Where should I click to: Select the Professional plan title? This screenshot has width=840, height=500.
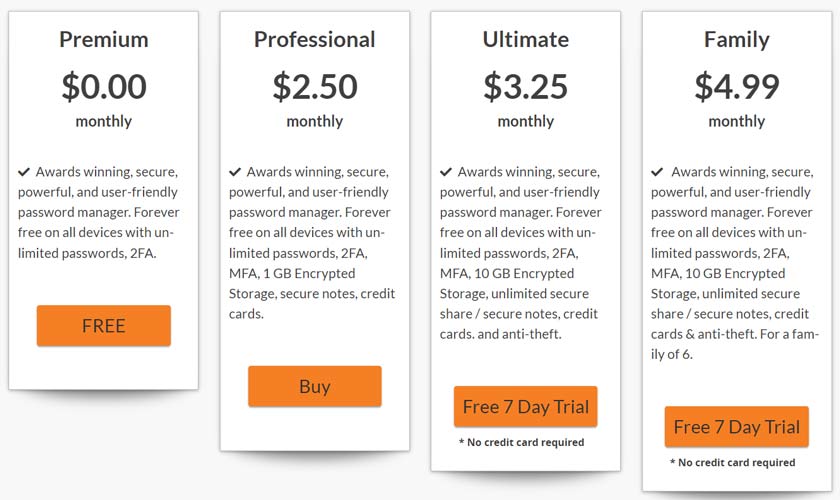point(315,40)
